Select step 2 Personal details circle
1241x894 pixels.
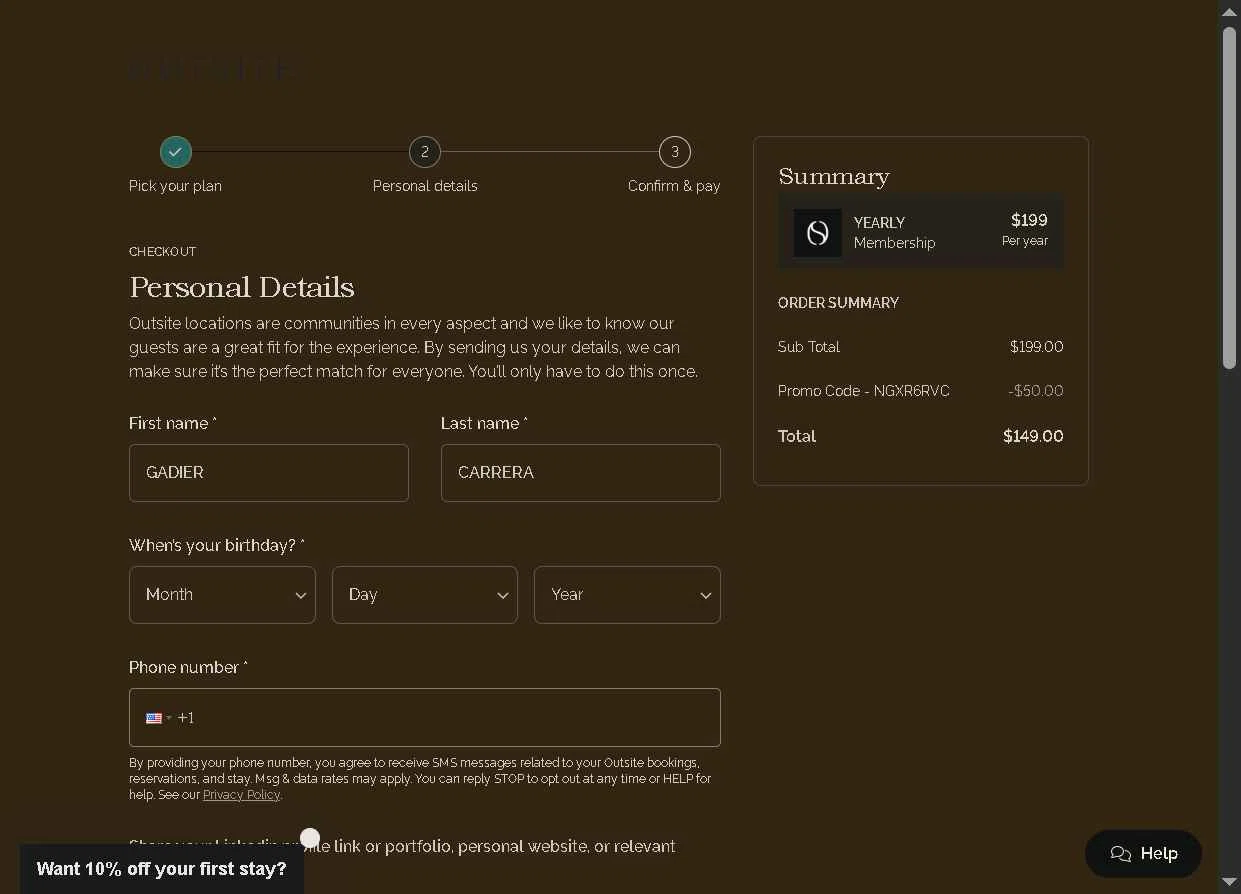[425, 152]
